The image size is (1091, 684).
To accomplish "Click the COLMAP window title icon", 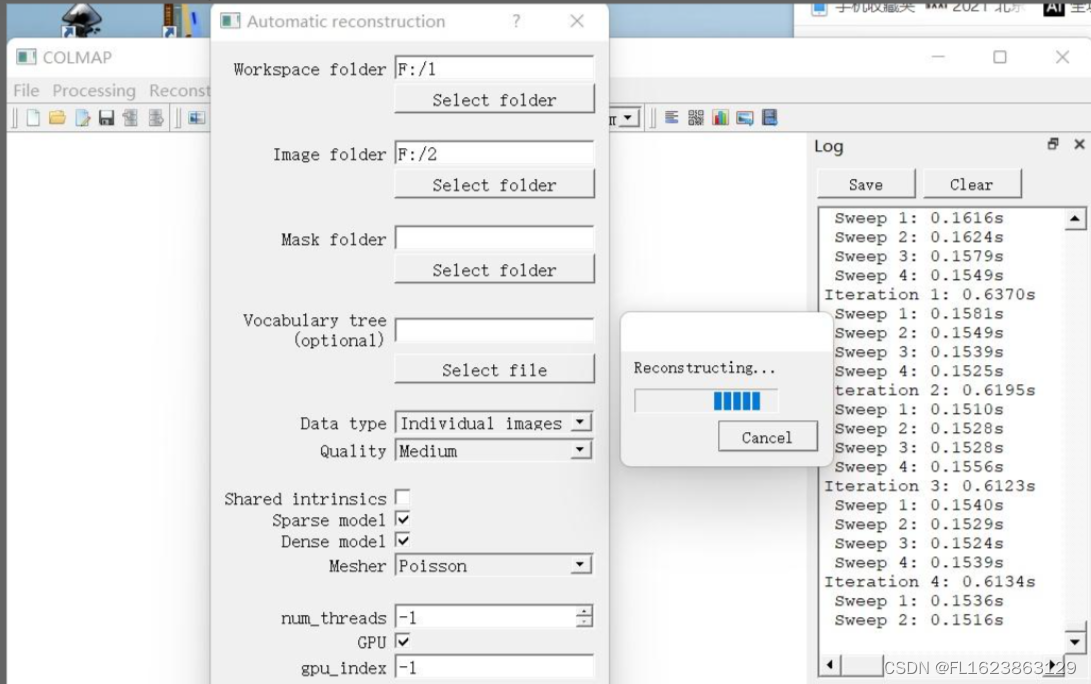I will 26,57.
